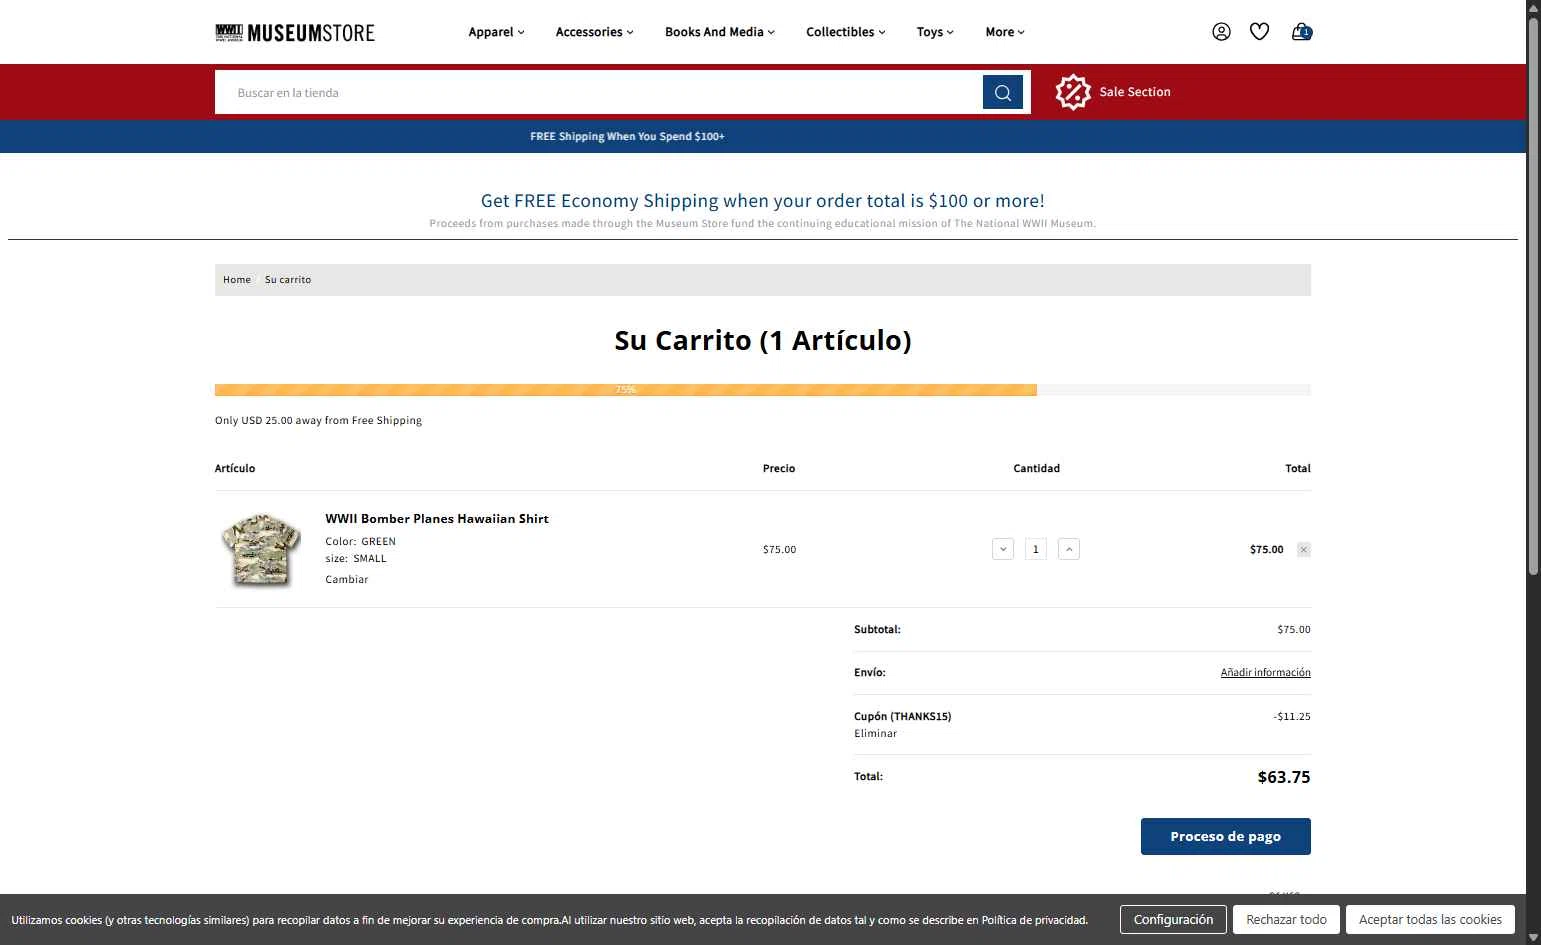Viewport: 1541px width, 945px height.
Task: Click the Museum Store logo
Action: coord(295,33)
